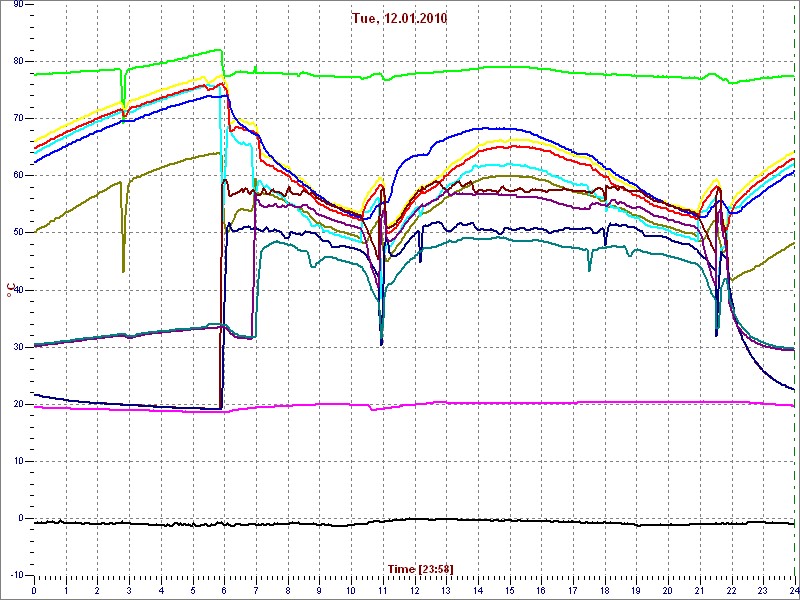Click hour 17 on the time axis
The image size is (800, 600).
[x=573, y=590]
